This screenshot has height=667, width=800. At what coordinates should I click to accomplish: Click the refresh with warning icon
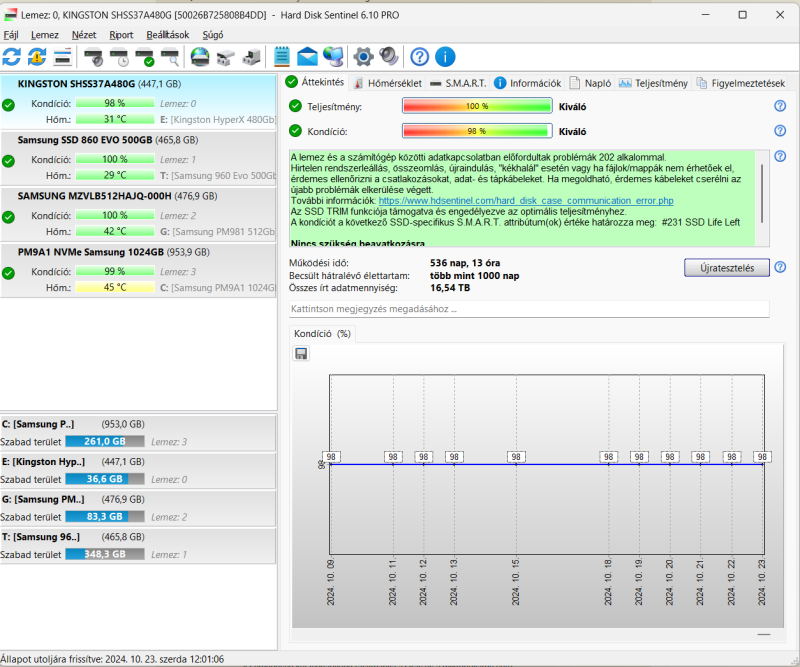point(37,57)
